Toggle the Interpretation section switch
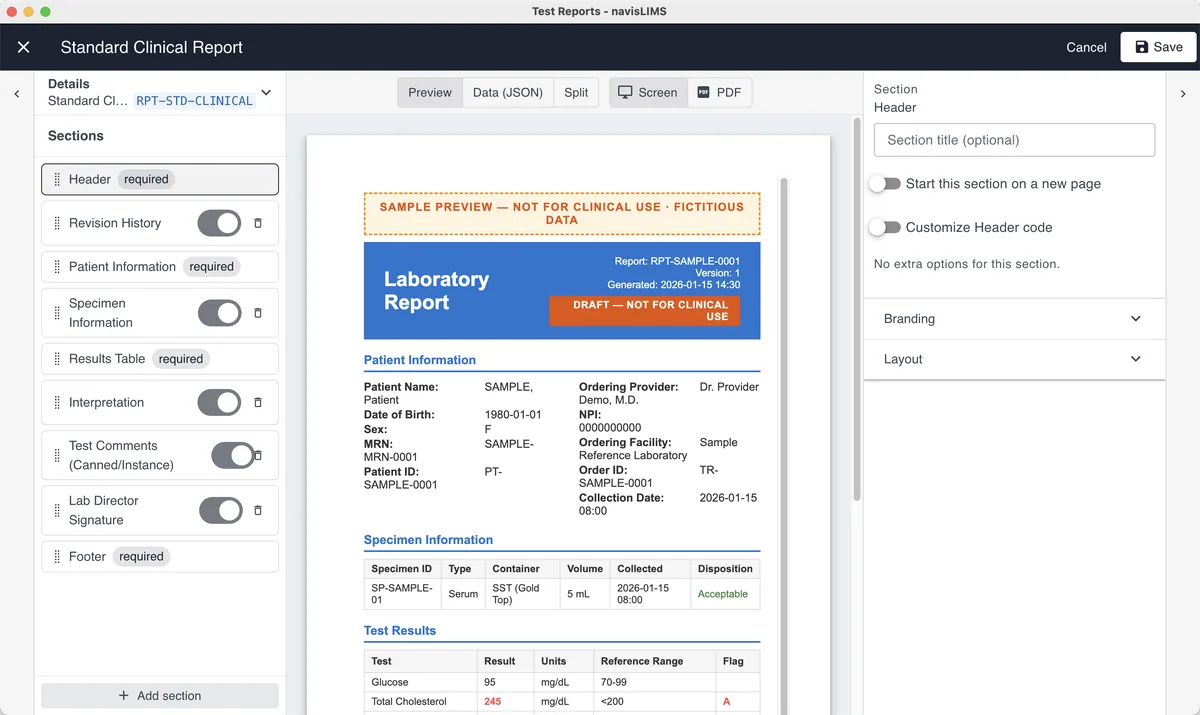The height and width of the screenshot is (715, 1200). tap(220, 402)
